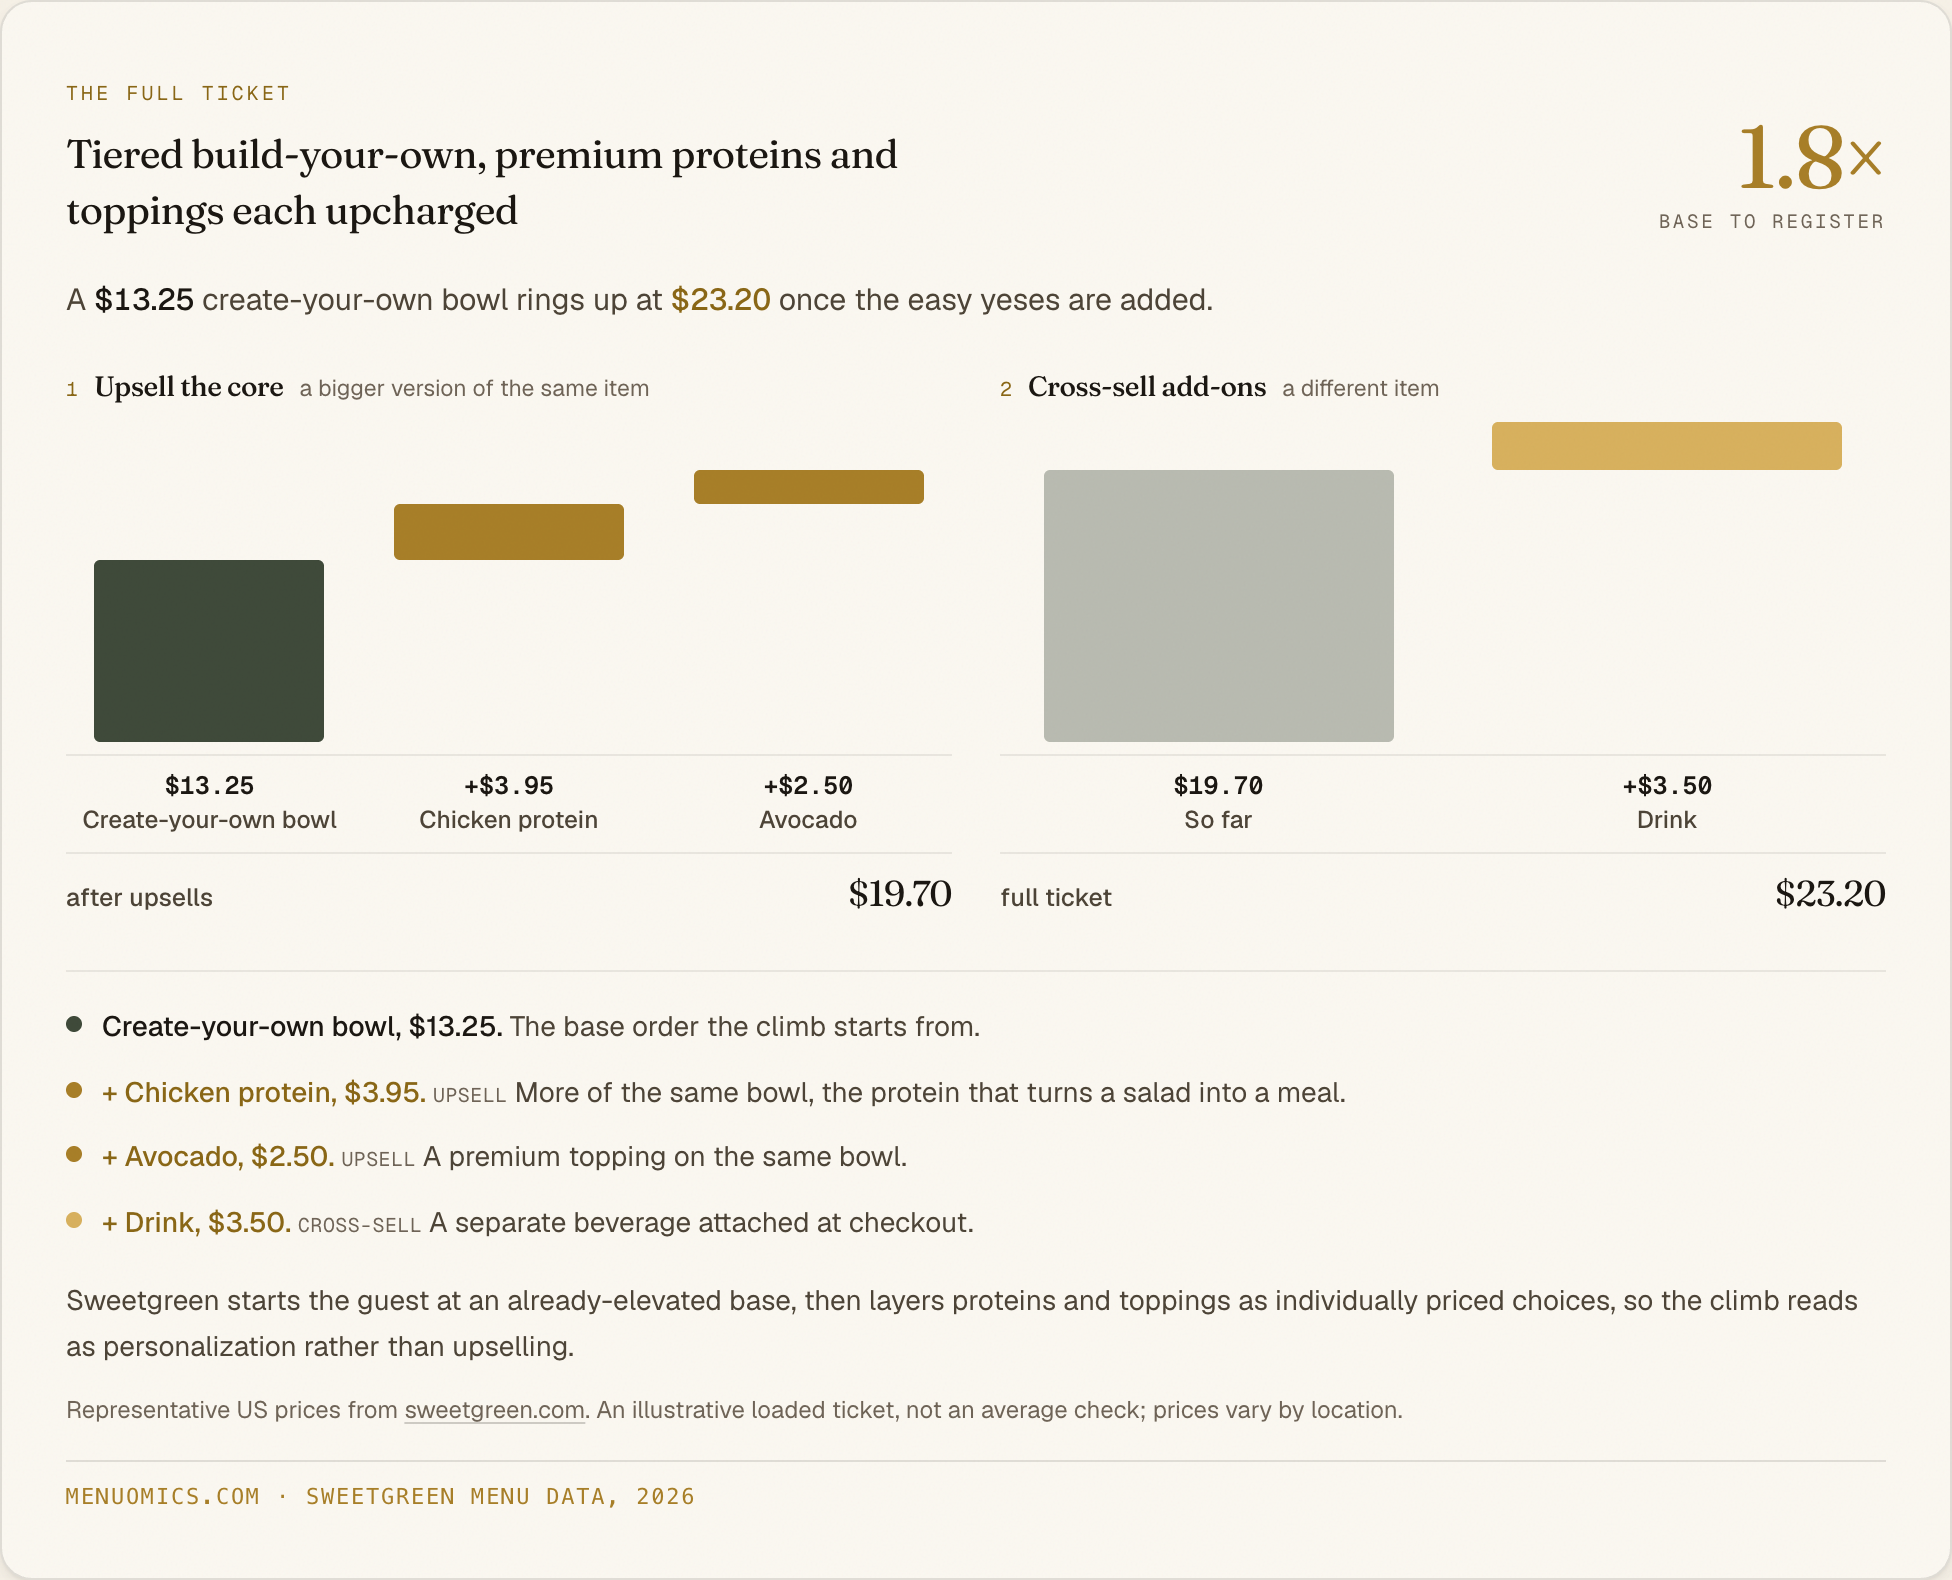Click the MENUOMICS.COM footer text
Image resolution: width=1952 pixels, height=1580 pixels.
[x=163, y=1496]
